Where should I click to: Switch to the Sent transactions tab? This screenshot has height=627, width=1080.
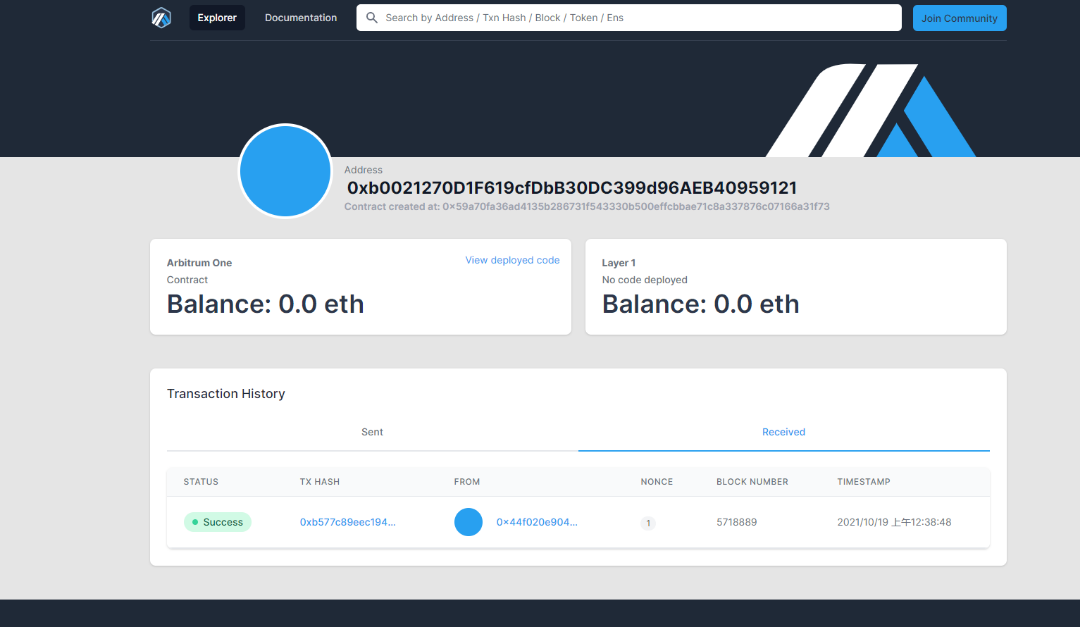click(372, 432)
